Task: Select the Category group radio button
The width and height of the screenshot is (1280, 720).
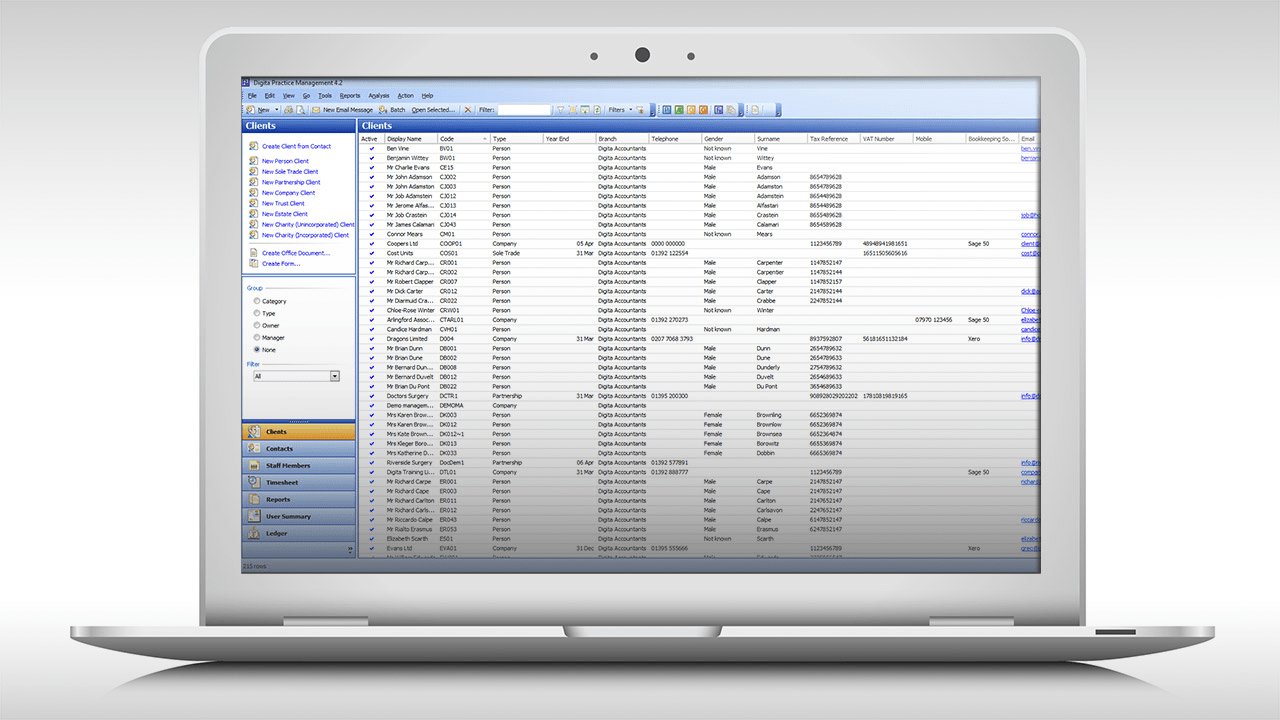Action: 257,301
